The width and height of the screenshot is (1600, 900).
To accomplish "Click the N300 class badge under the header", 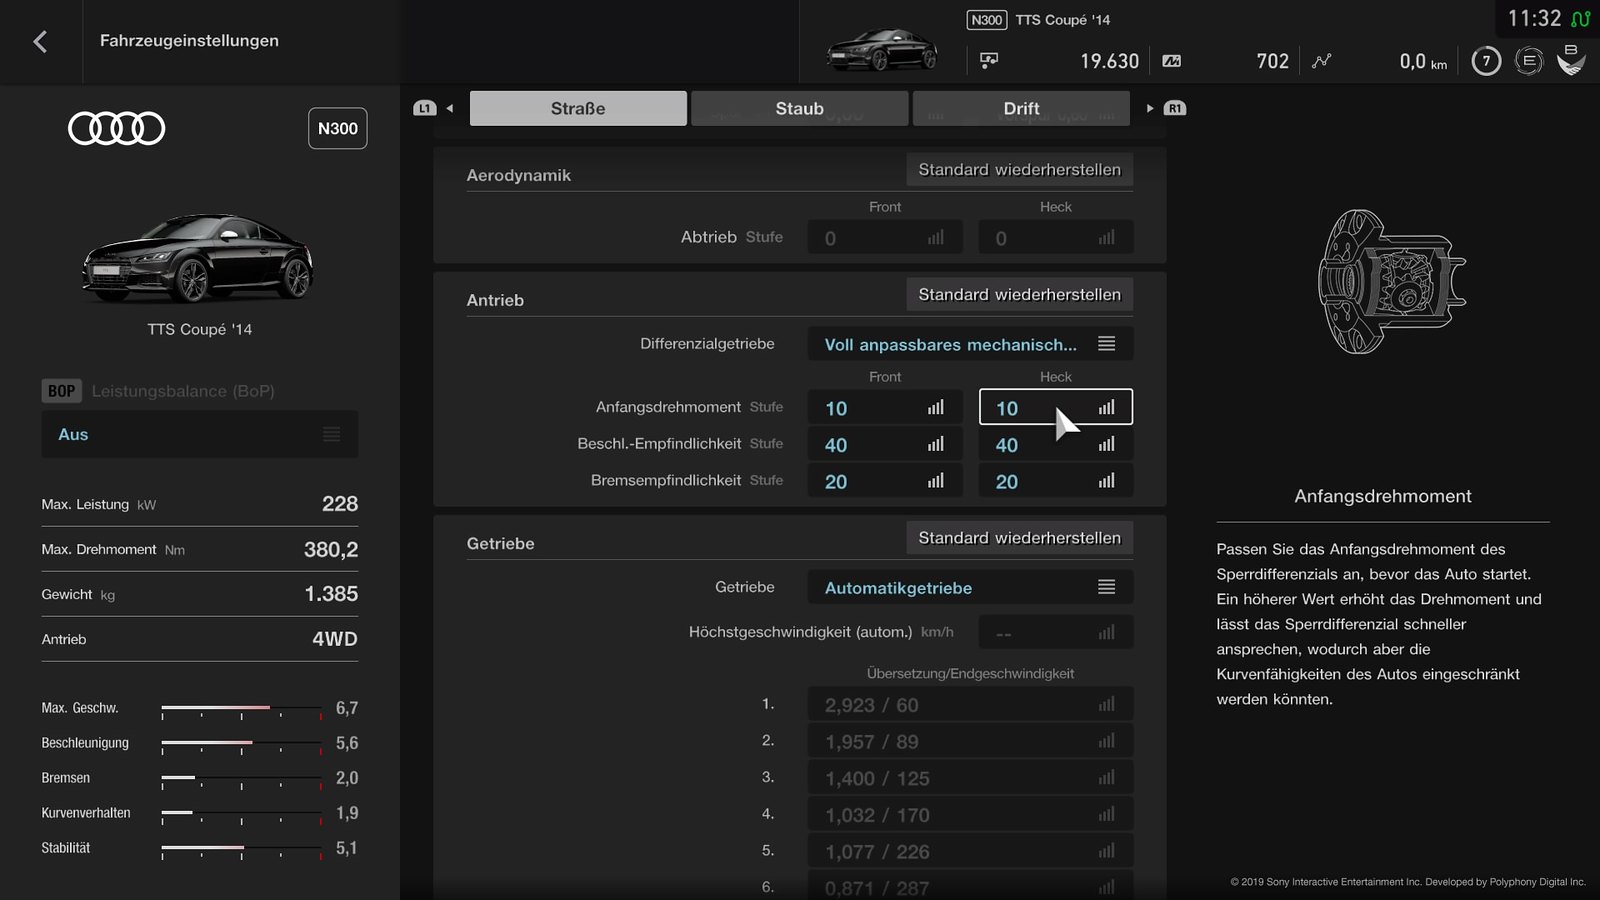I will click(x=337, y=128).
